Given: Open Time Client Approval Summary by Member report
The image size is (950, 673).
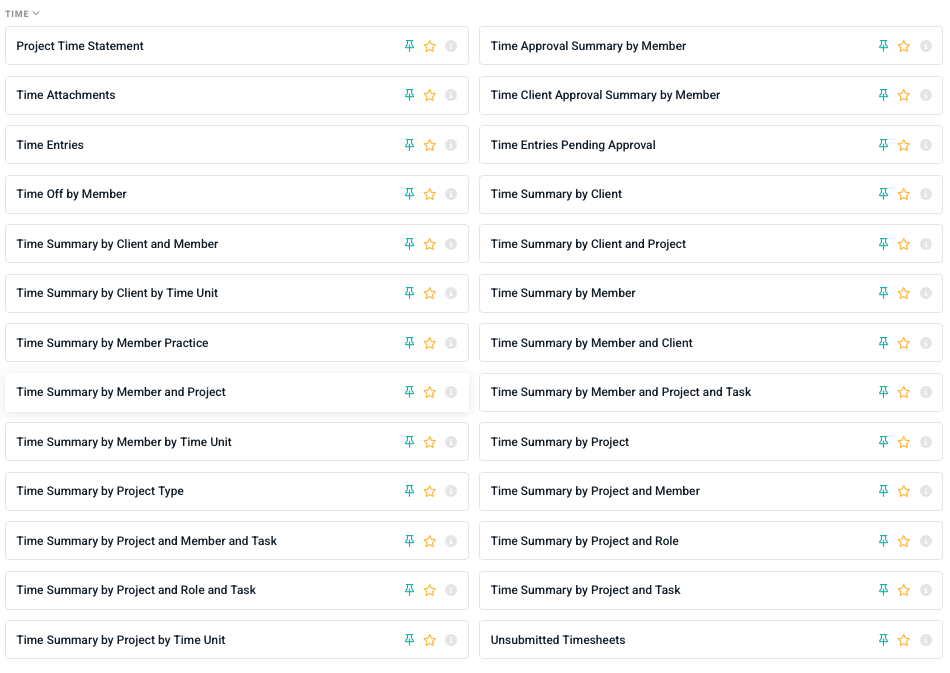Looking at the screenshot, I should coord(605,95).
